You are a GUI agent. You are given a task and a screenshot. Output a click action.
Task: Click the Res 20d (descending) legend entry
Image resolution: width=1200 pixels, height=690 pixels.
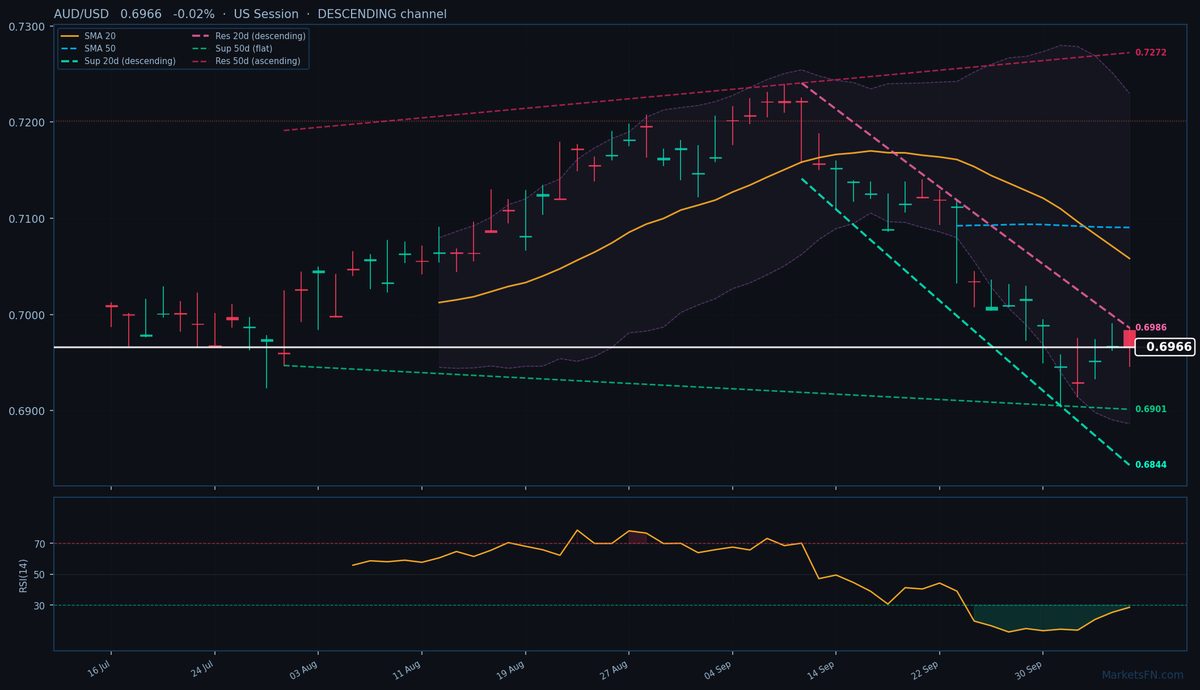pos(248,36)
